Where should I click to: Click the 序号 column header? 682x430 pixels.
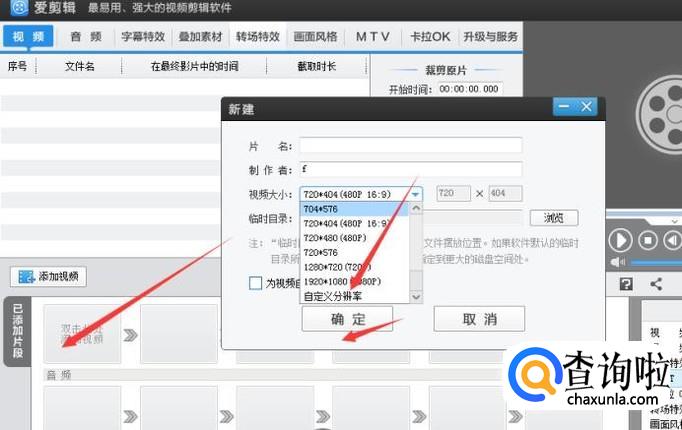coord(17,66)
